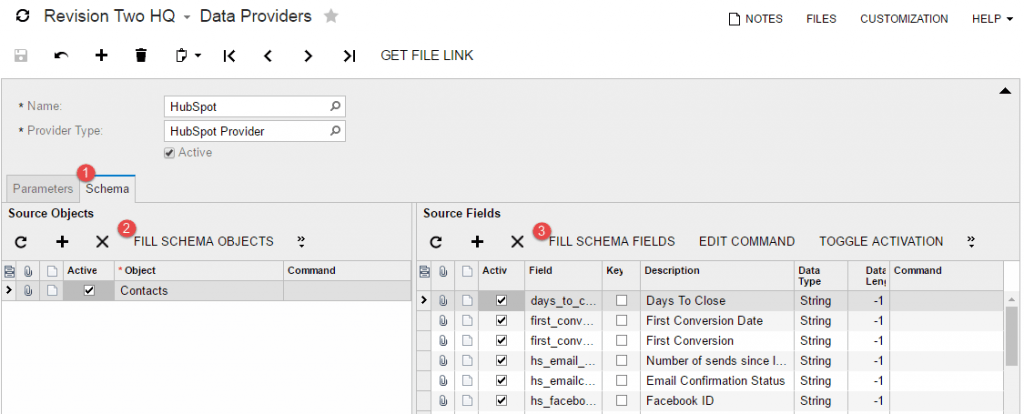Sort Source Objects by Object column
The width and height of the screenshot is (1024, 414).
click(x=199, y=270)
